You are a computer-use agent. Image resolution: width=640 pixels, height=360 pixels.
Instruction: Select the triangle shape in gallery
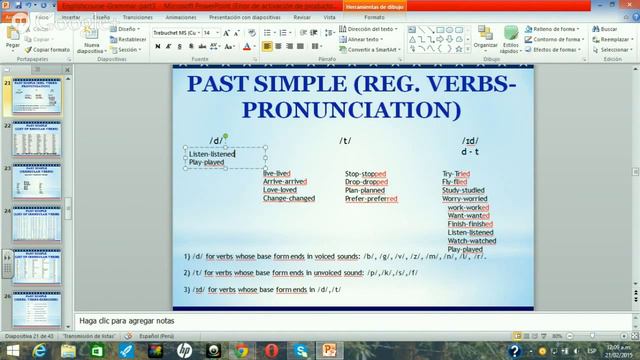pyautogui.click(x=412, y=40)
